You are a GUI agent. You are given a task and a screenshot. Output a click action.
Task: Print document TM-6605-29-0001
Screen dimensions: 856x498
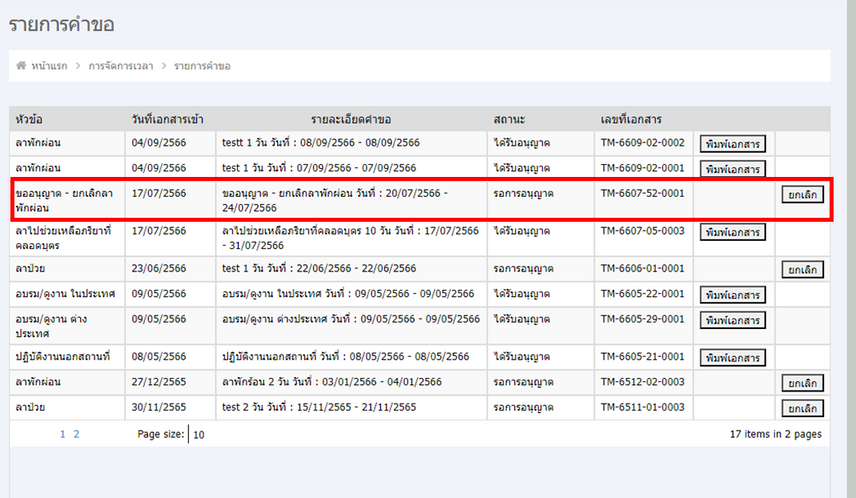pos(732,320)
